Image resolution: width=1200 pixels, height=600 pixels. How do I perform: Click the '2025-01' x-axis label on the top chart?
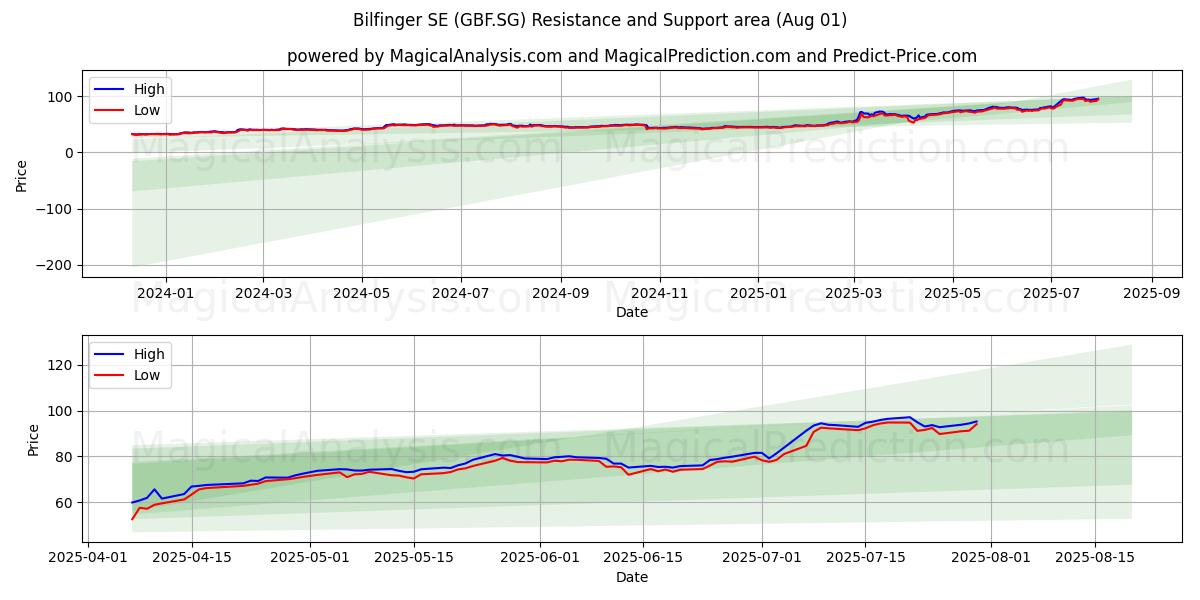coord(757,293)
